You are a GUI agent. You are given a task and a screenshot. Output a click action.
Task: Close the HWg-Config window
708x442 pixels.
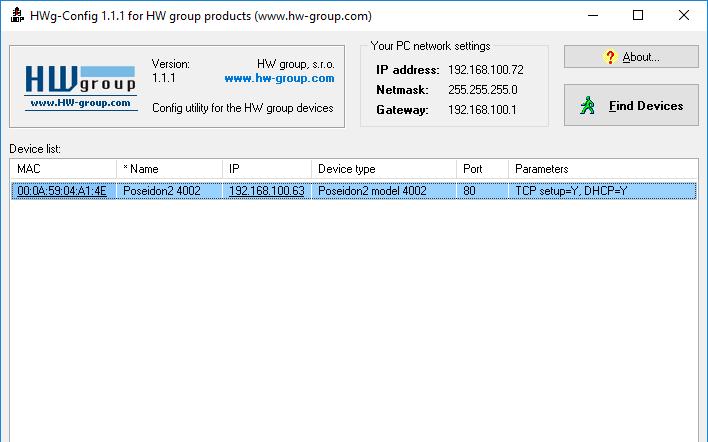coord(684,15)
